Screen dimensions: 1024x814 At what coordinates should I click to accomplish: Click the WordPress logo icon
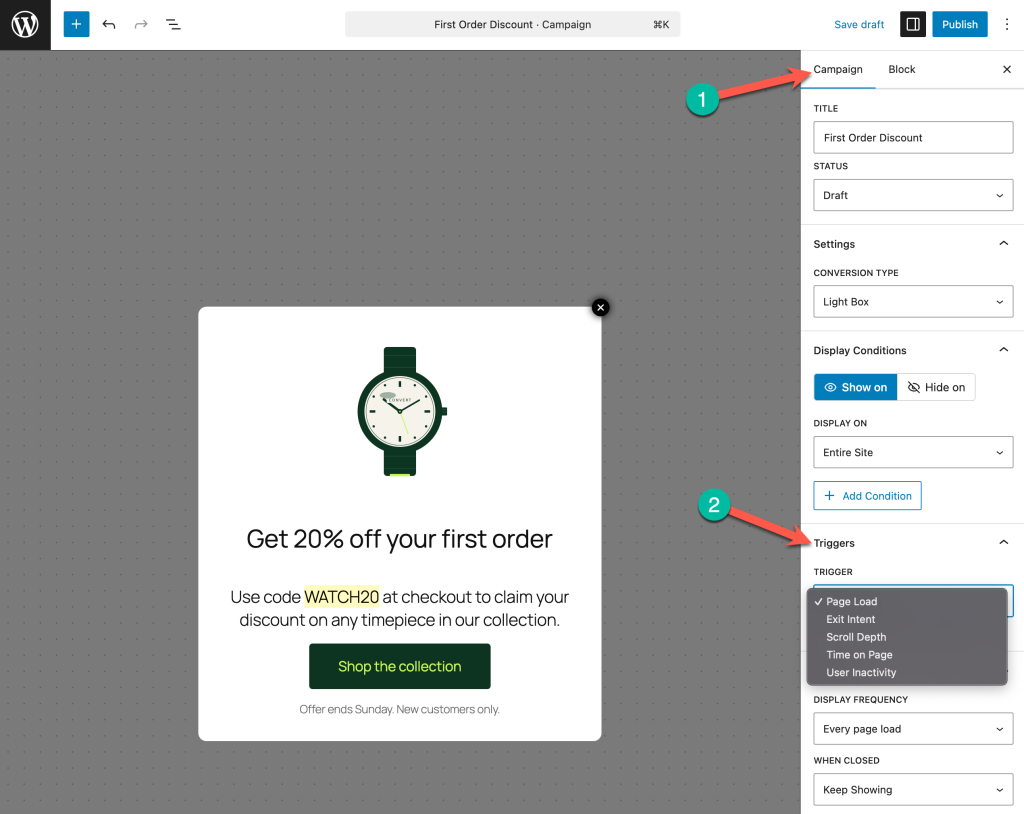pos(25,25)
